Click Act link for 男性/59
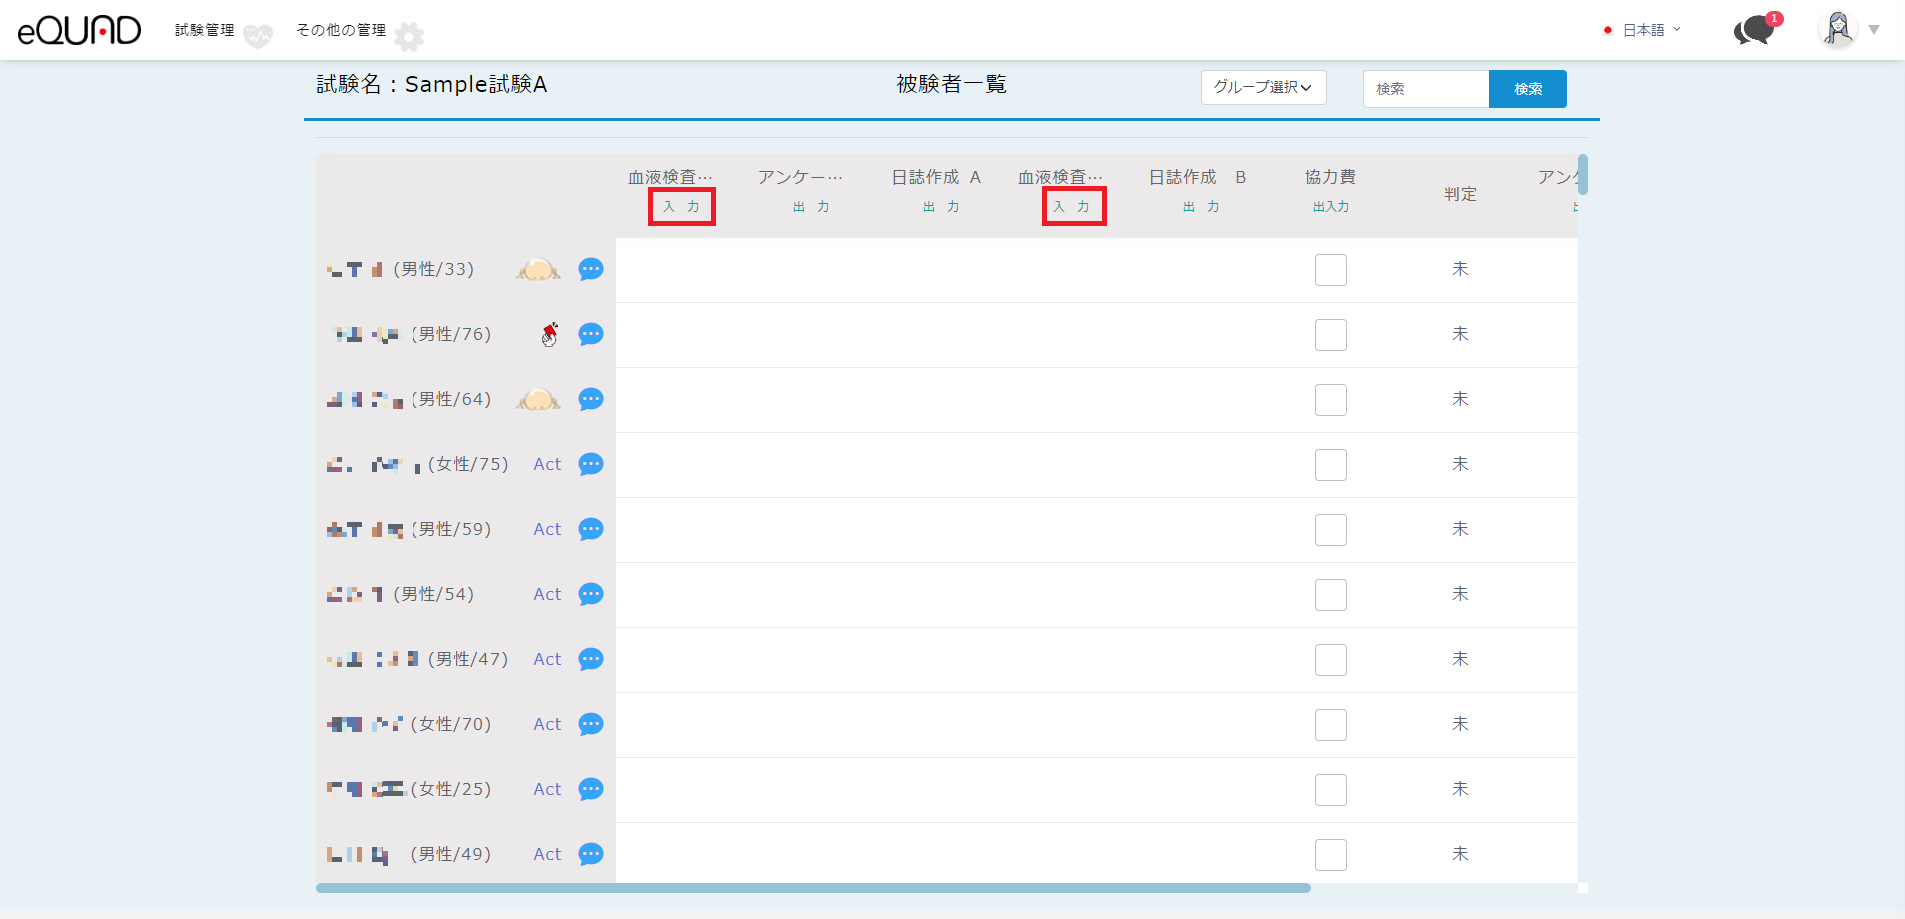 547,529
